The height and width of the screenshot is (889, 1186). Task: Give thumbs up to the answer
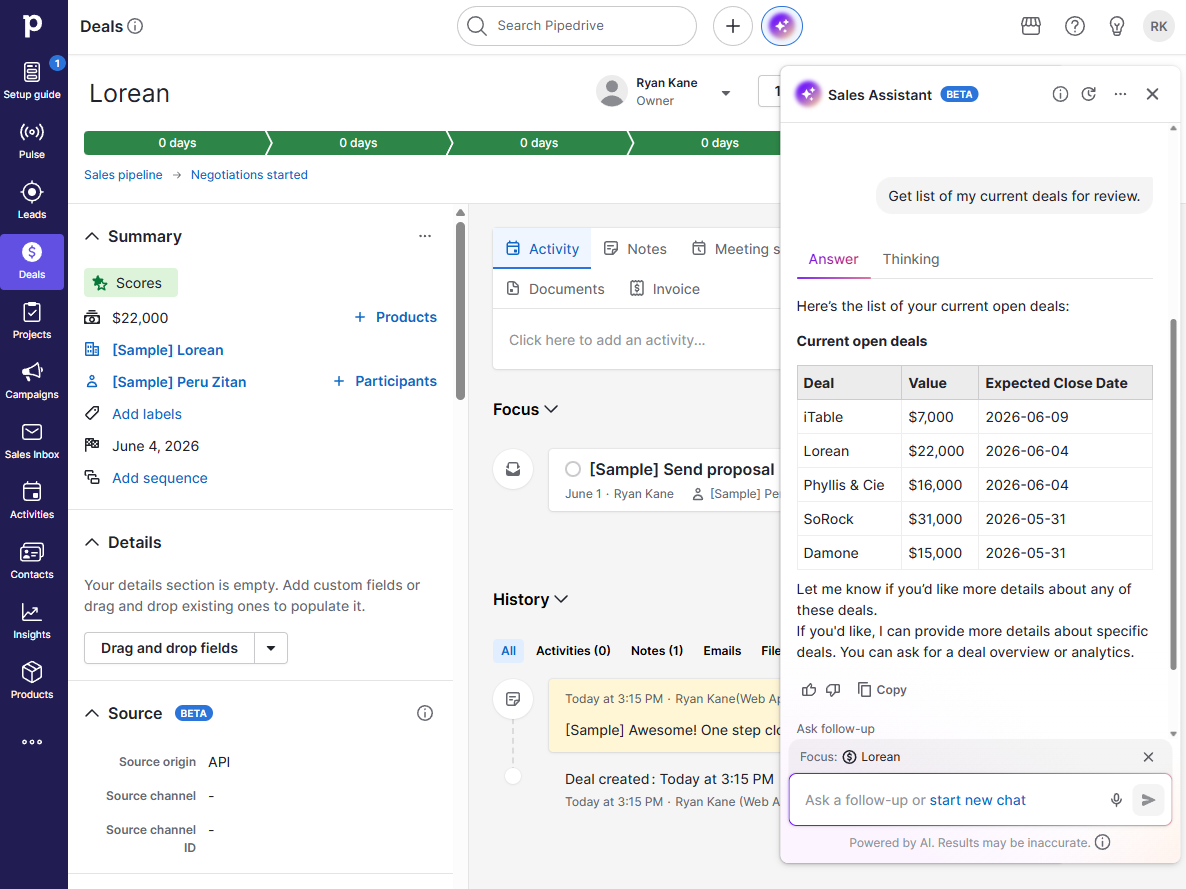(x=809, y=689)
